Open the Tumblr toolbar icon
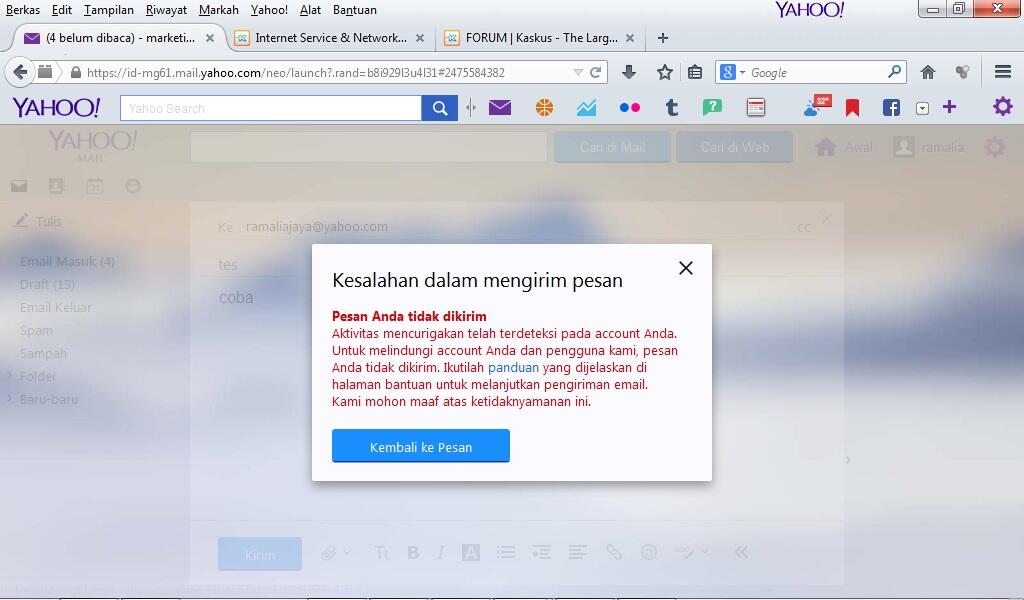1024x600 pixels. coord(671,108)
